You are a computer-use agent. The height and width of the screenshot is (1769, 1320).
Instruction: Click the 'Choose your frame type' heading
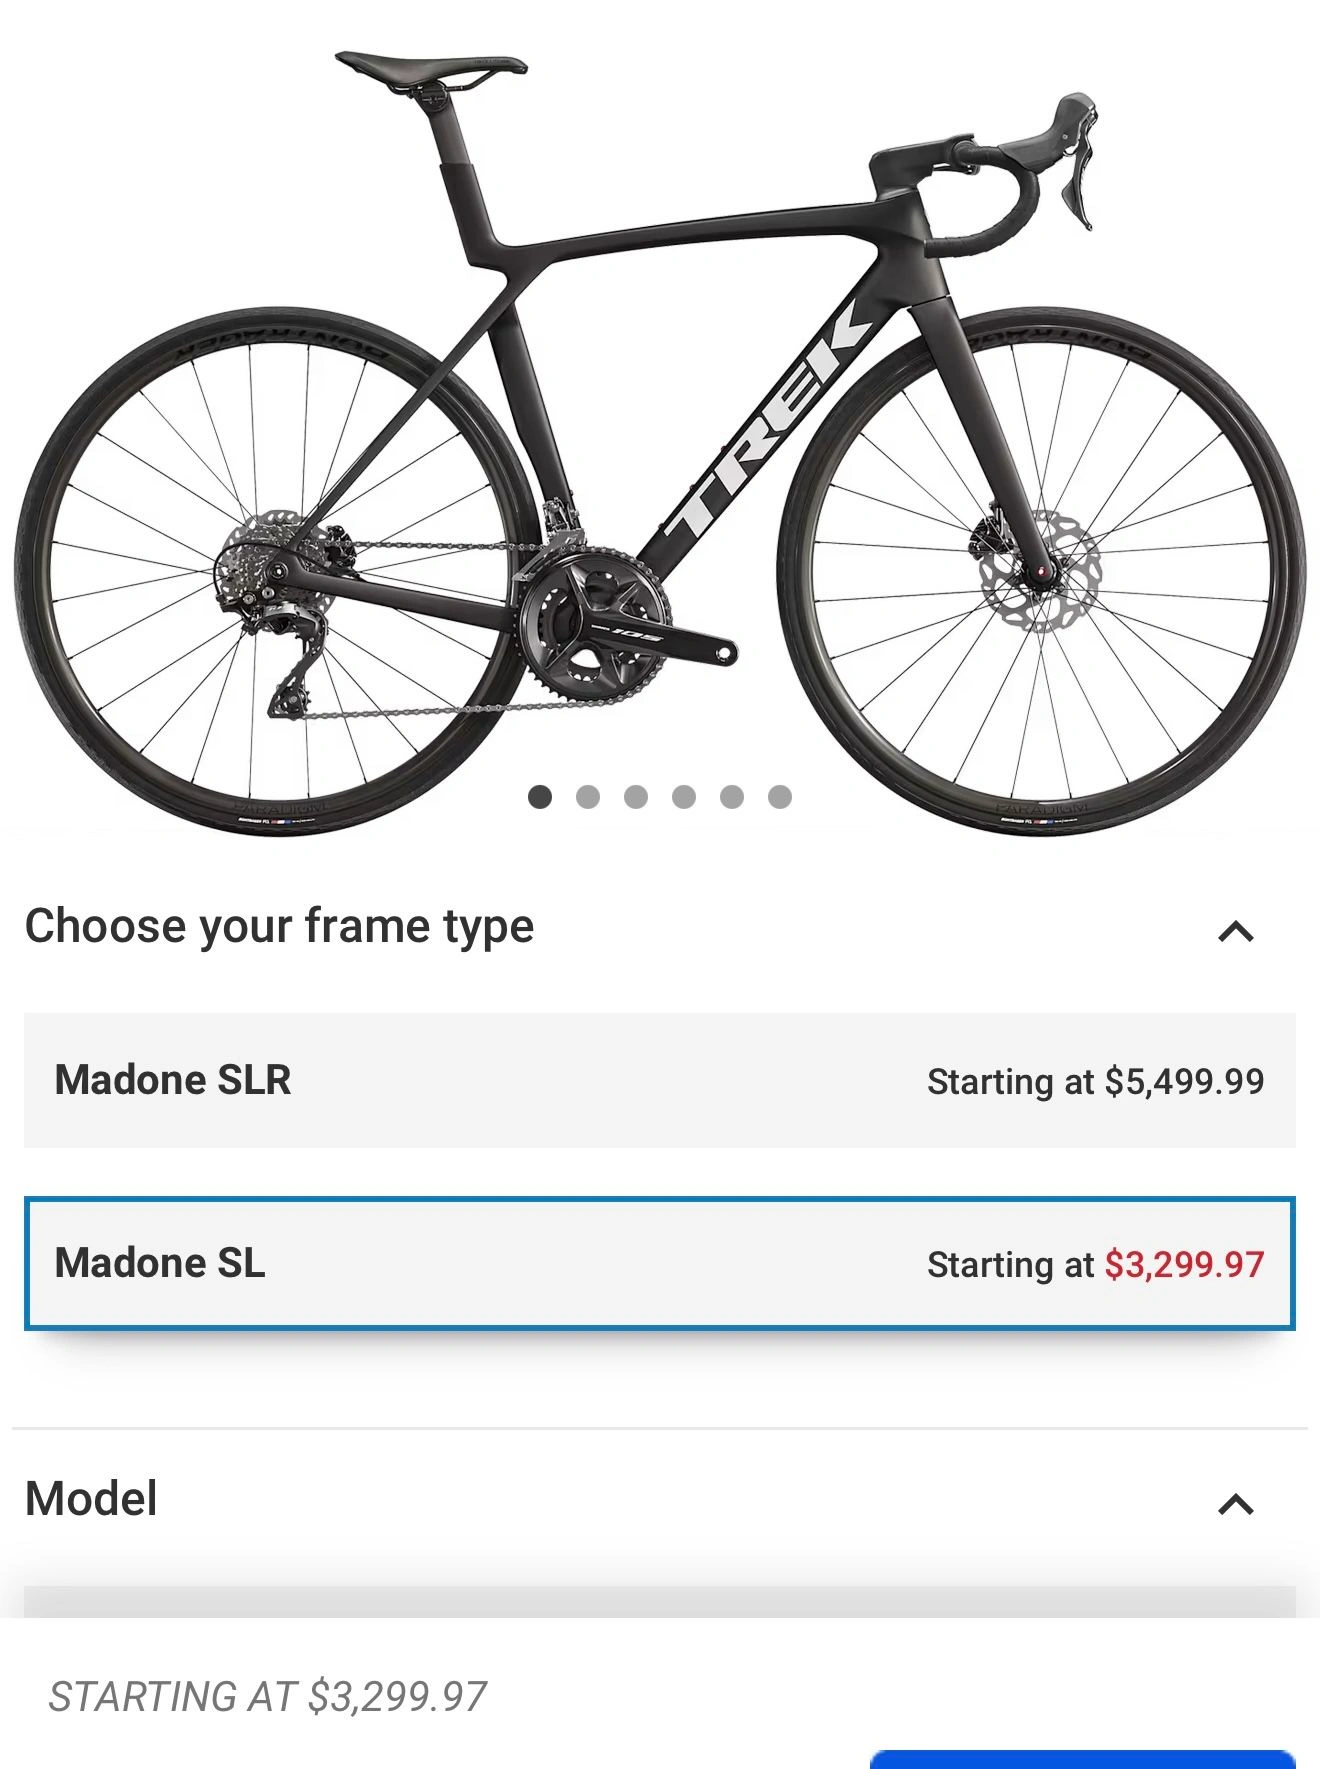(279, 926)
